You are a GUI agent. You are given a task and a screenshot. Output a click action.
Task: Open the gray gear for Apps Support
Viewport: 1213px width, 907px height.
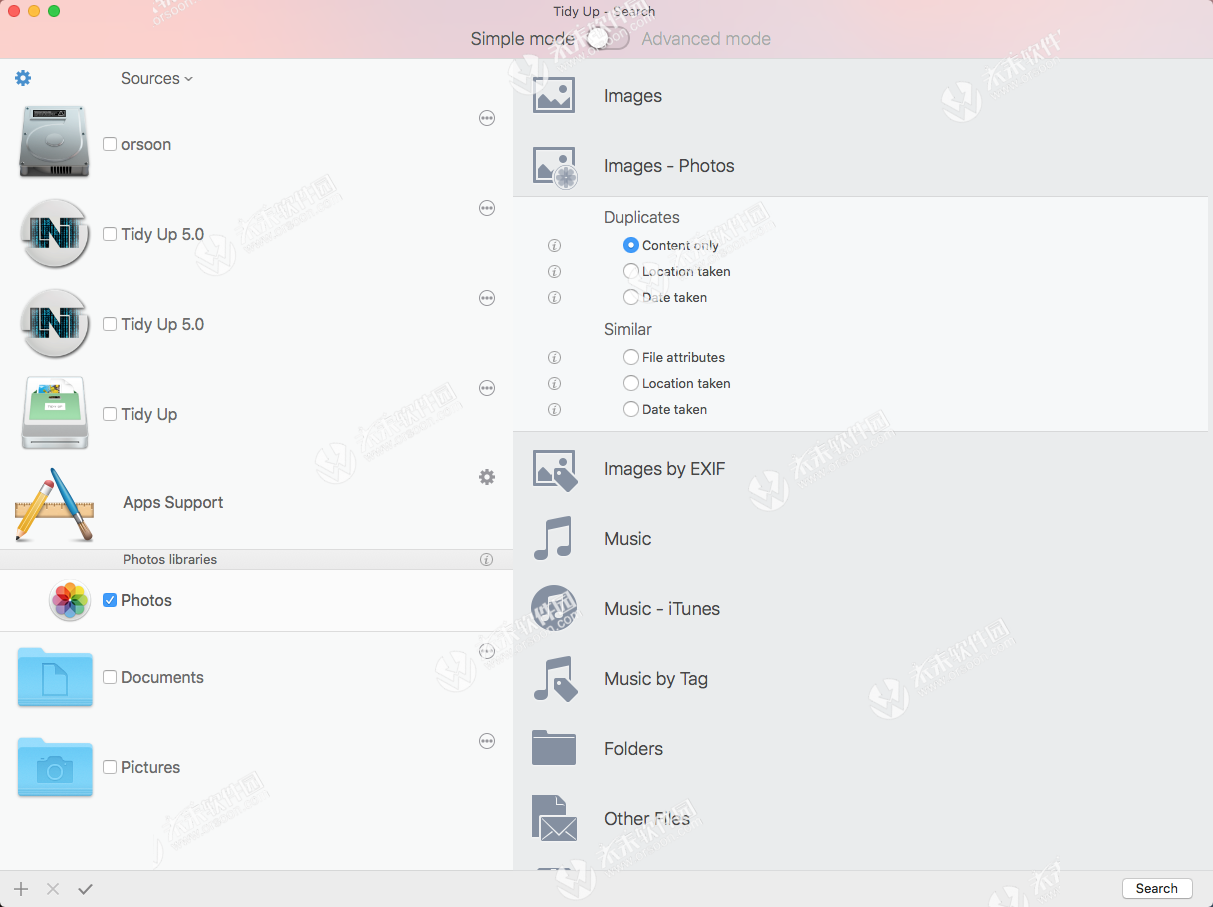click(487, 477)
